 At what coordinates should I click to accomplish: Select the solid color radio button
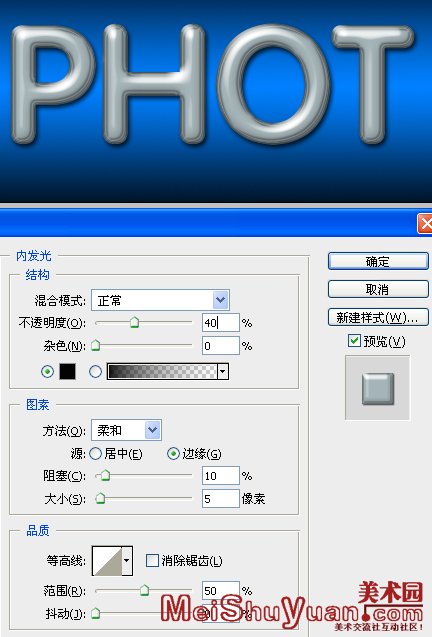pos(48,371)
